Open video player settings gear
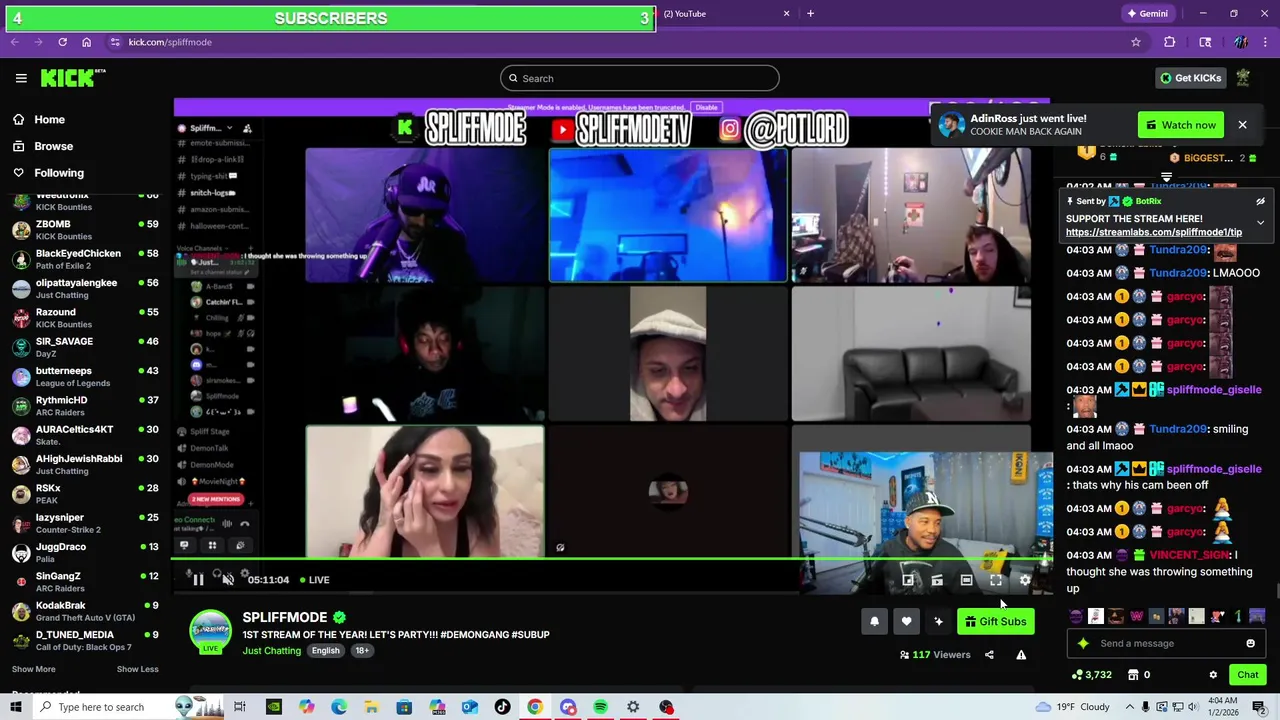 (1025, 580)
